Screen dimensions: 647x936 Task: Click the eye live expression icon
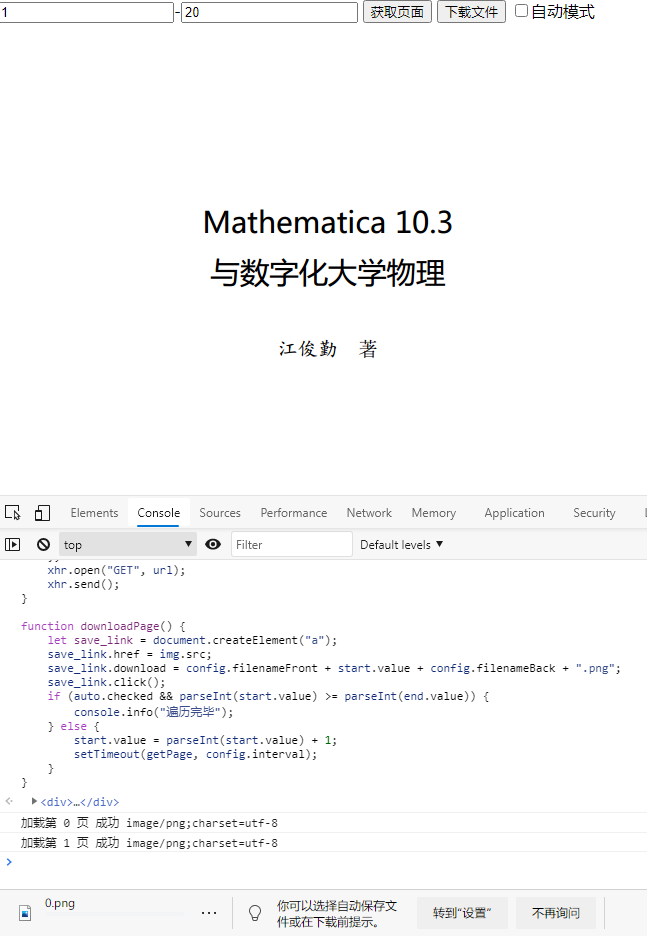213,544
